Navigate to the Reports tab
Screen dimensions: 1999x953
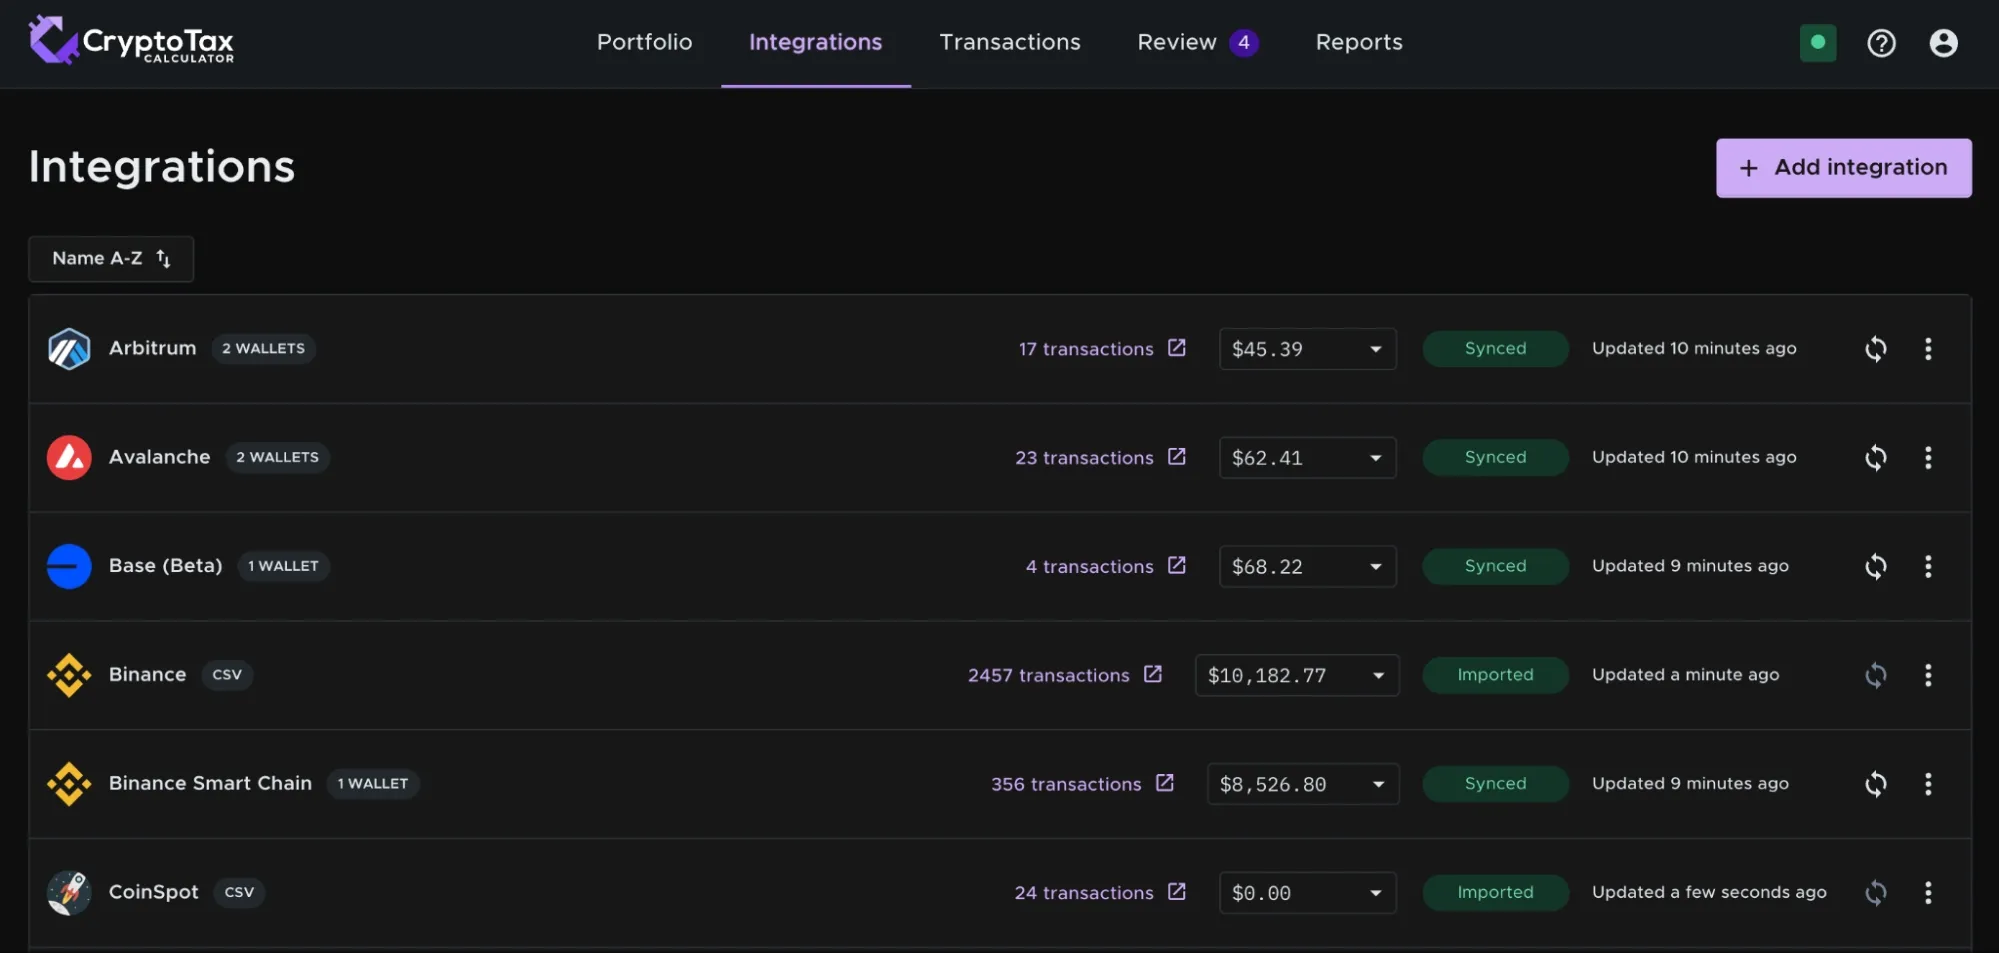pyautogui.click(x=1359, y=42)
